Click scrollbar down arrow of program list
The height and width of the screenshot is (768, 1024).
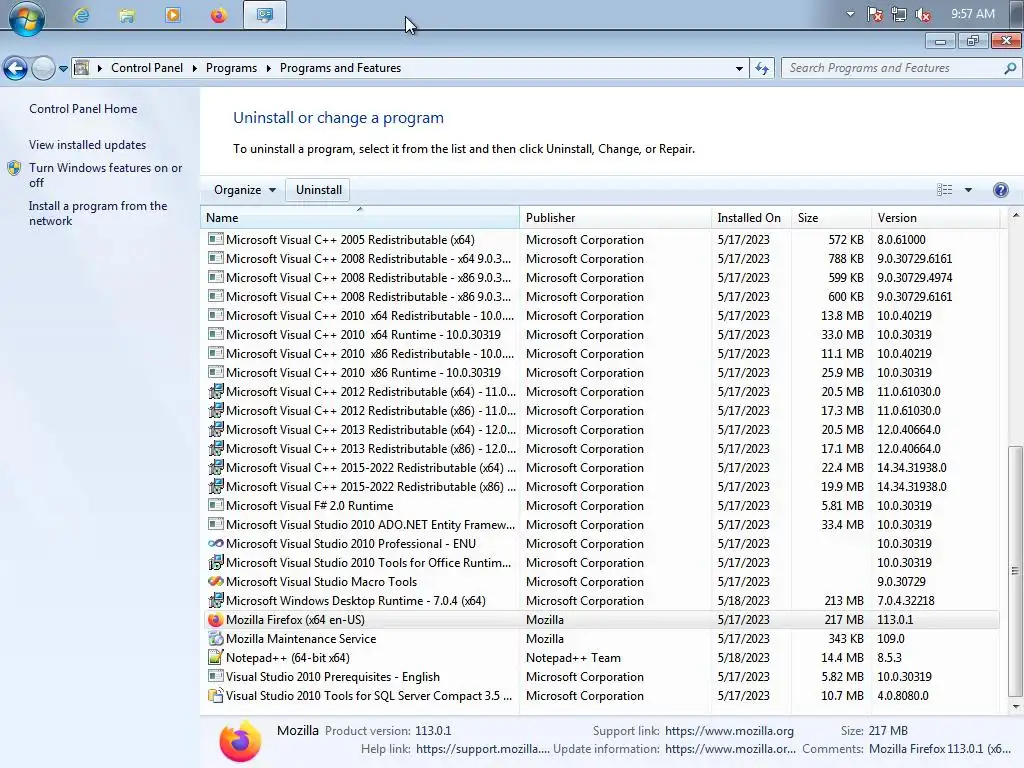pos(1016,707)
